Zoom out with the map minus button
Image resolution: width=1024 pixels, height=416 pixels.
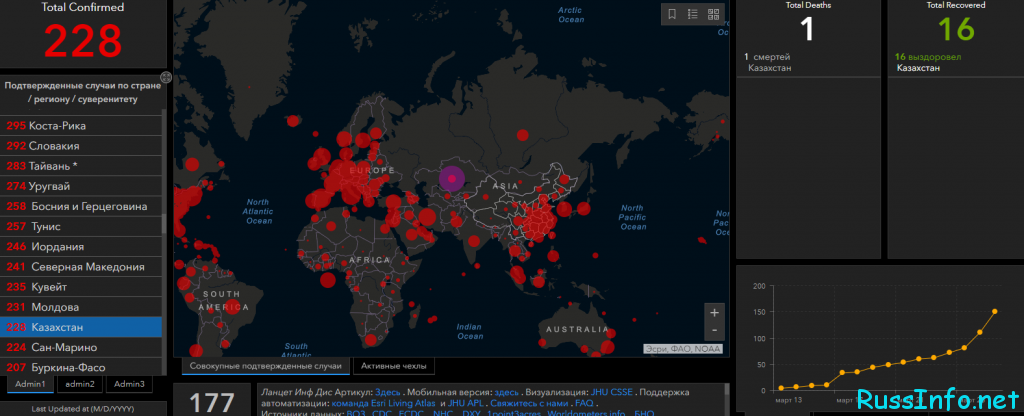tap(714, 330)
